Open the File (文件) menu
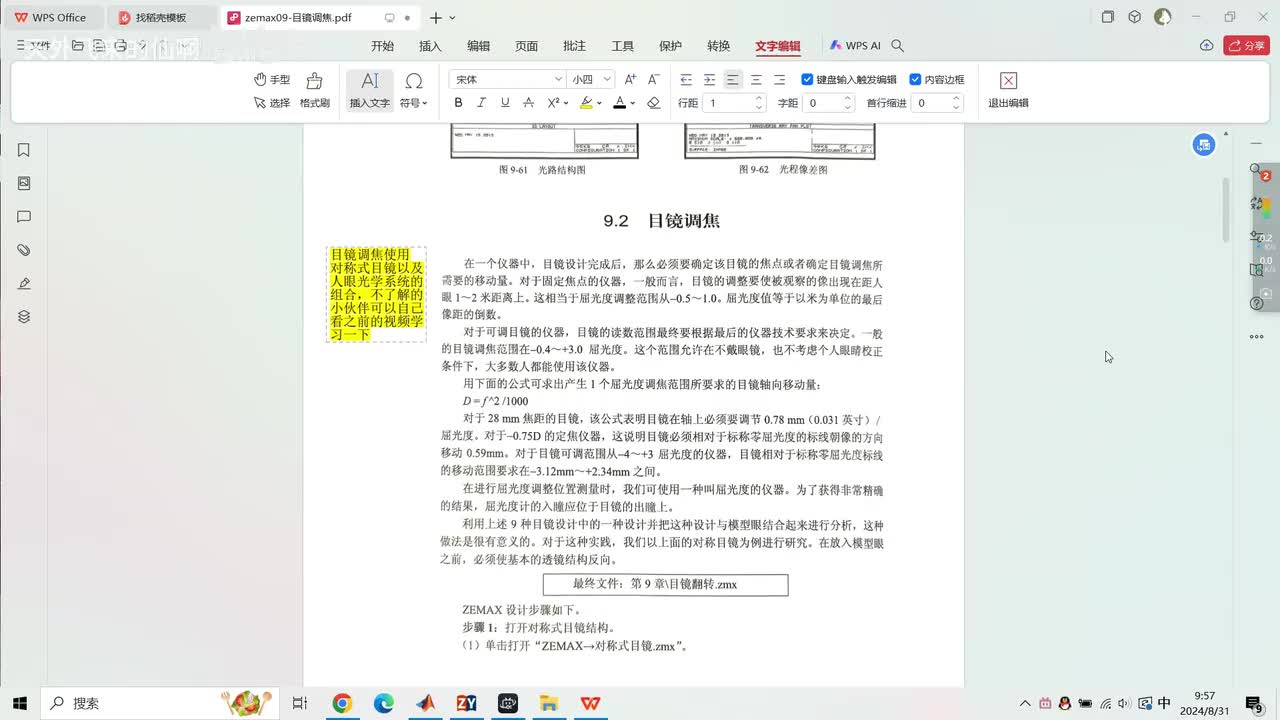The image size is (1280, 720). (34, 46)
